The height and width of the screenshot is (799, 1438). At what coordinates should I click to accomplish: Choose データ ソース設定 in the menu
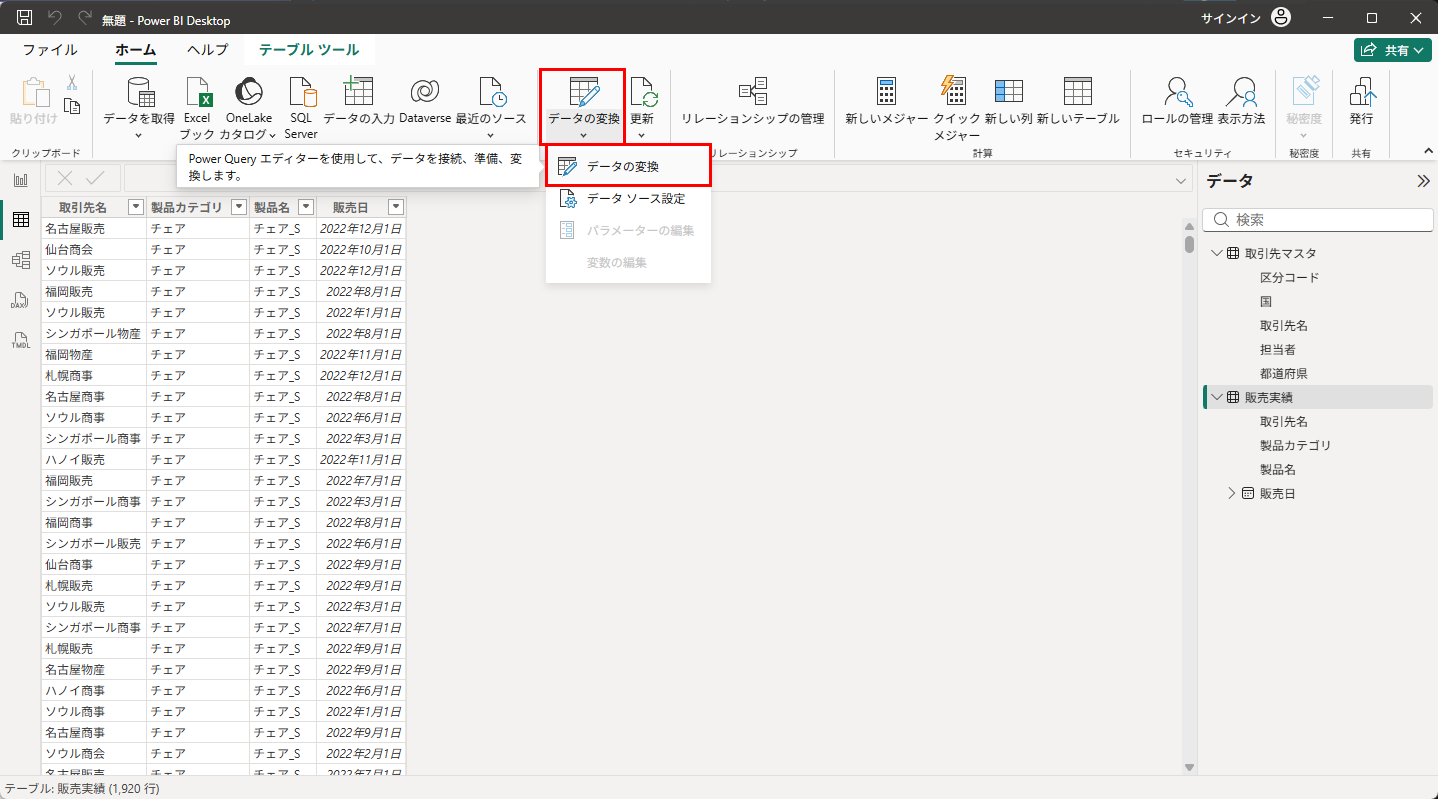(629, 198)
